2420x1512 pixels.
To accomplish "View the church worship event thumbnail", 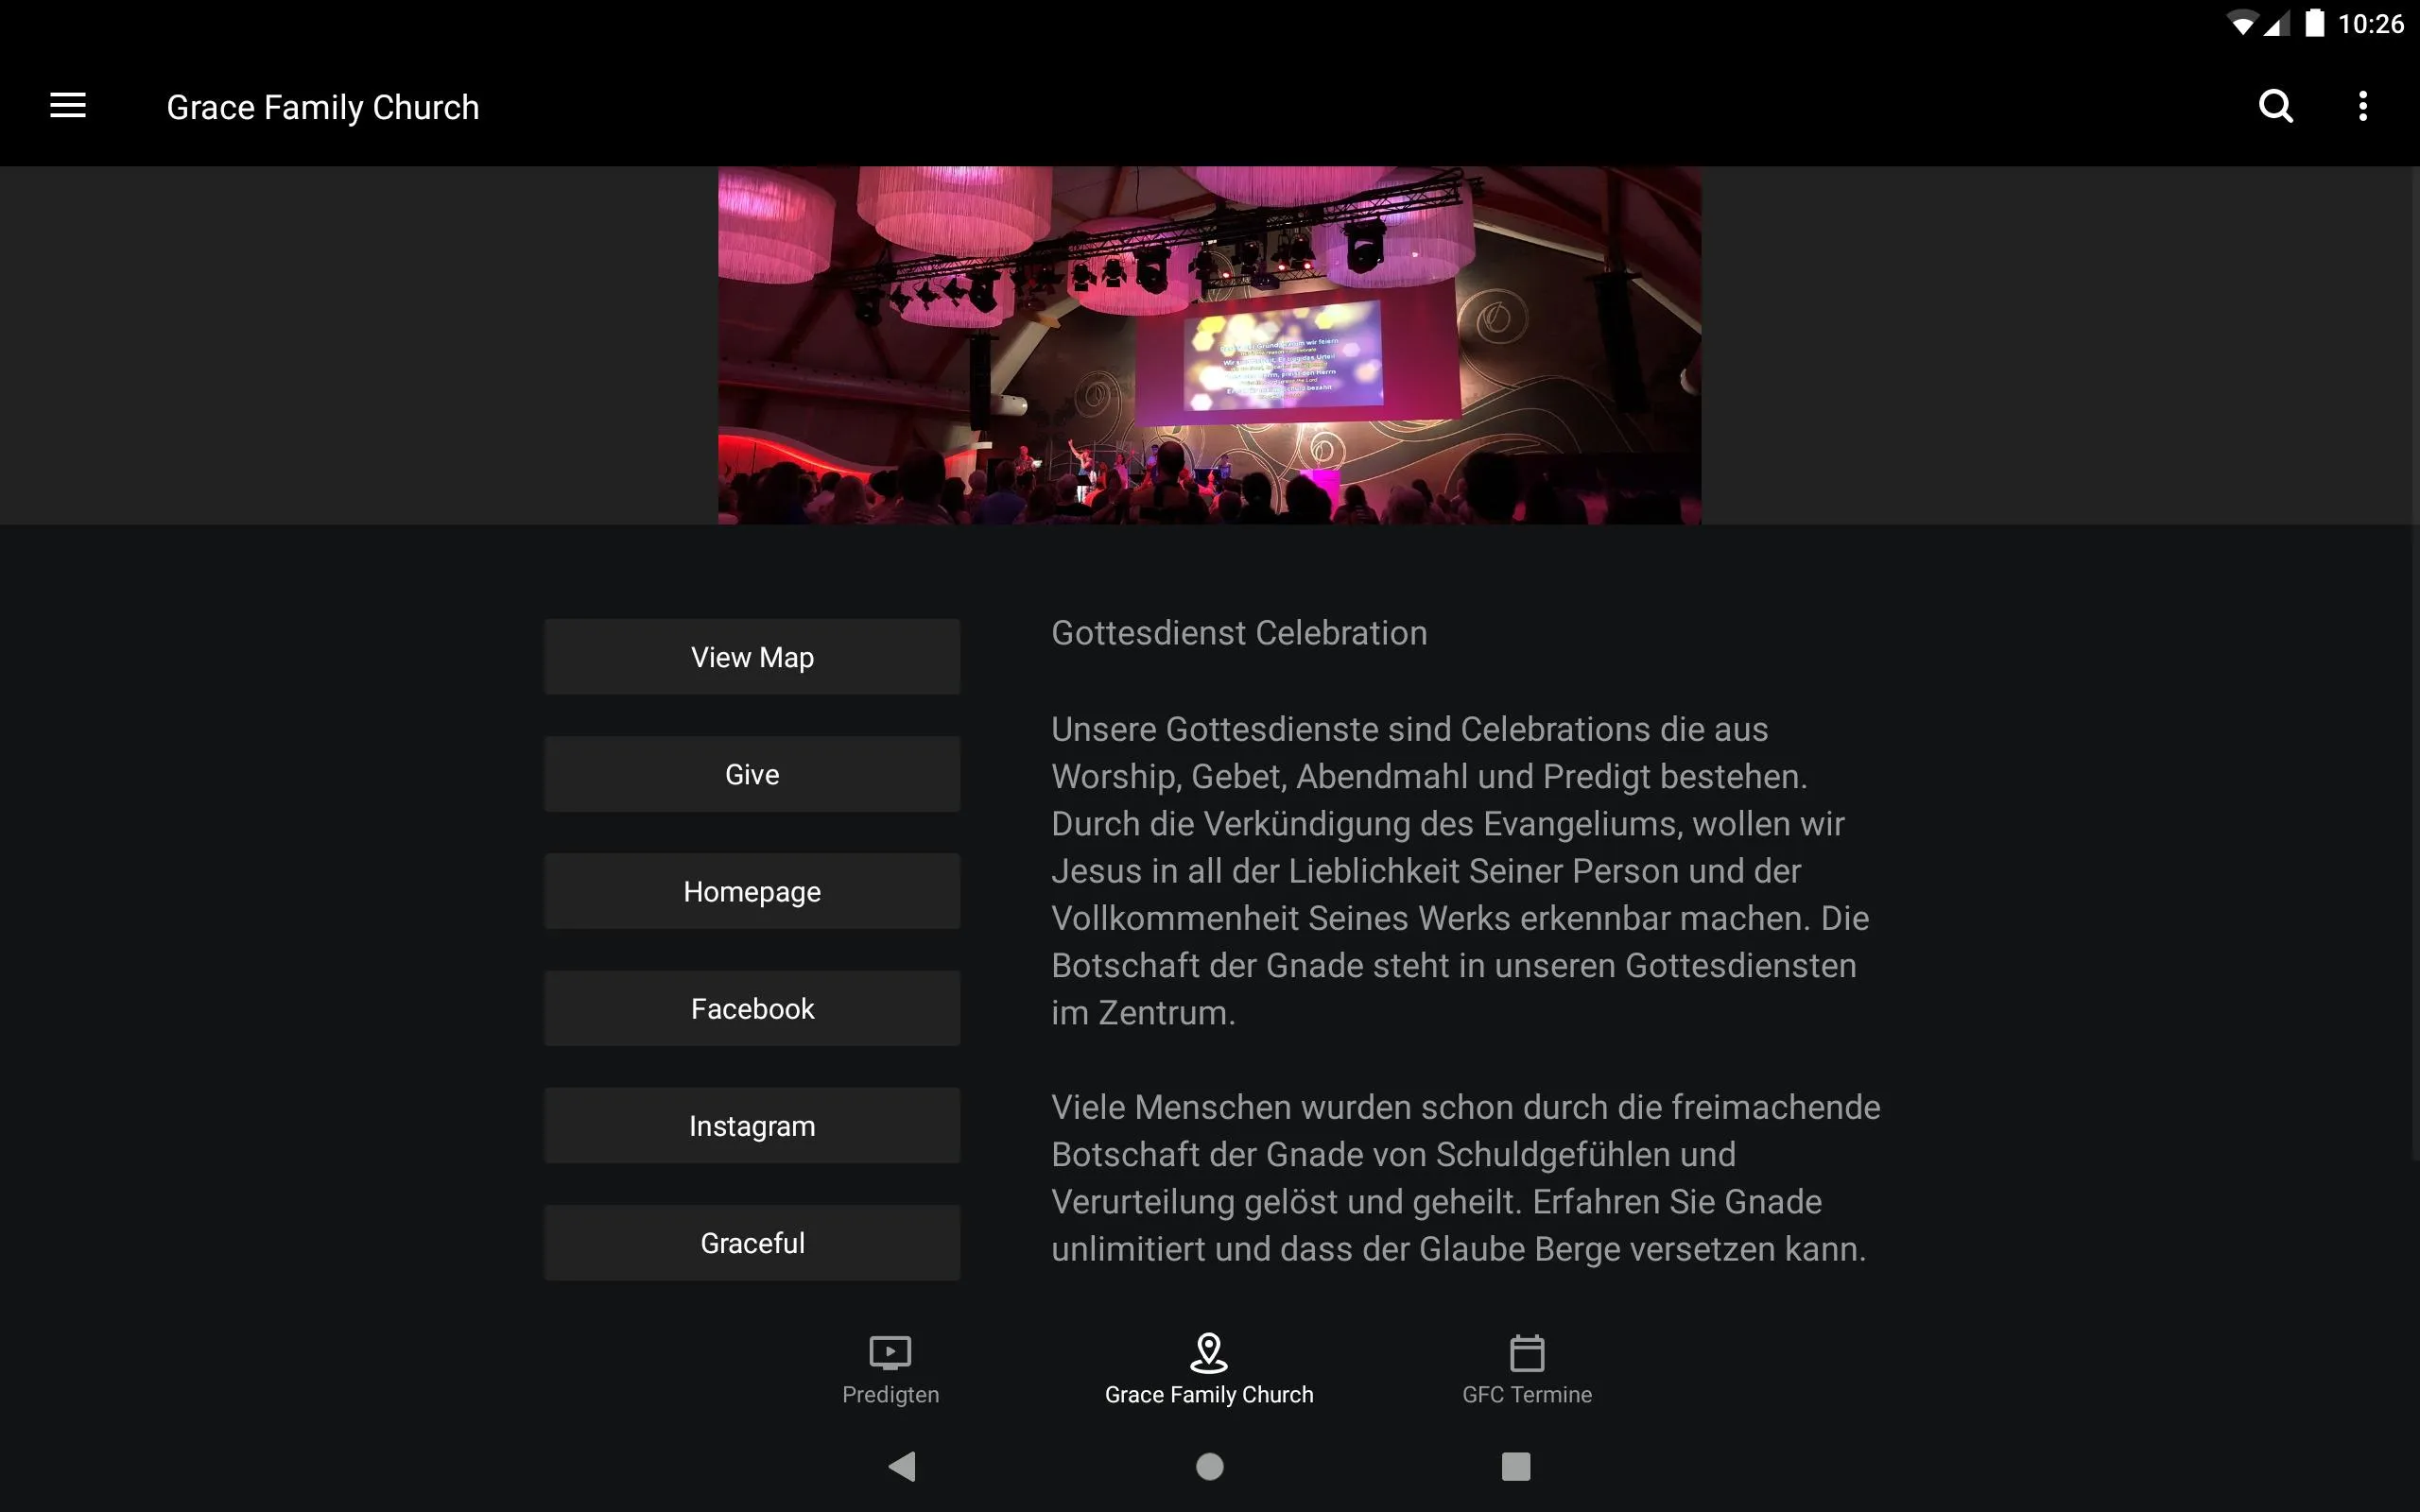I will [1209, 345].
